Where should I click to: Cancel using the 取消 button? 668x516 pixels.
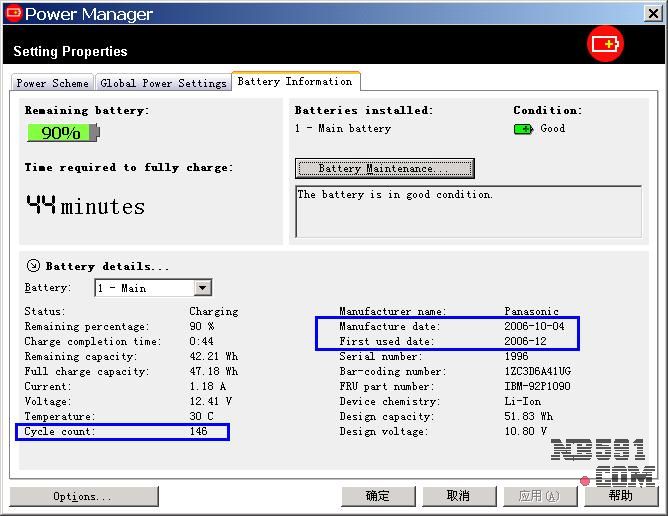(458, 496)
